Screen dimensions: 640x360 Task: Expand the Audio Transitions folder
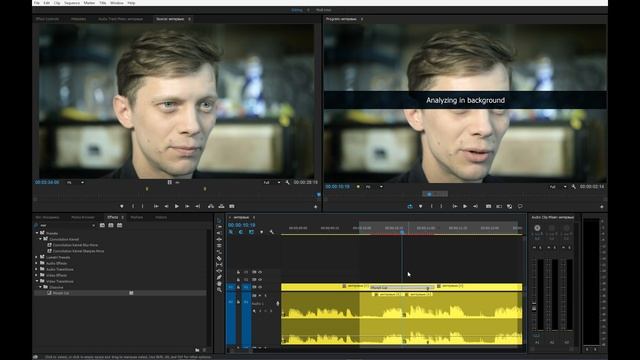37,269
